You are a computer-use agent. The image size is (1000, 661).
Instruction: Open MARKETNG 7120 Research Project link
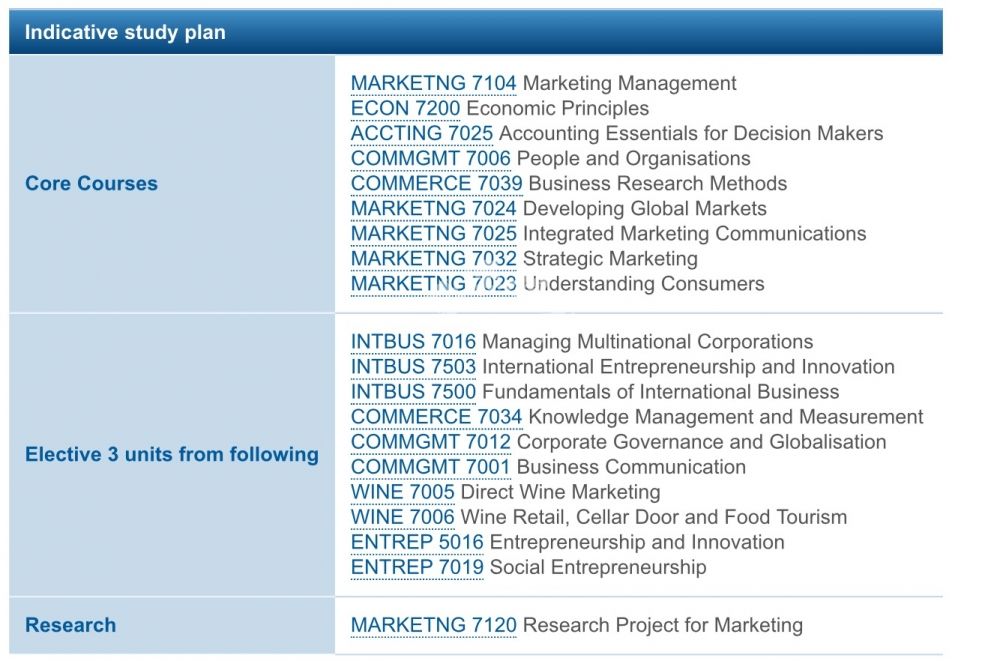coord(433,626)
